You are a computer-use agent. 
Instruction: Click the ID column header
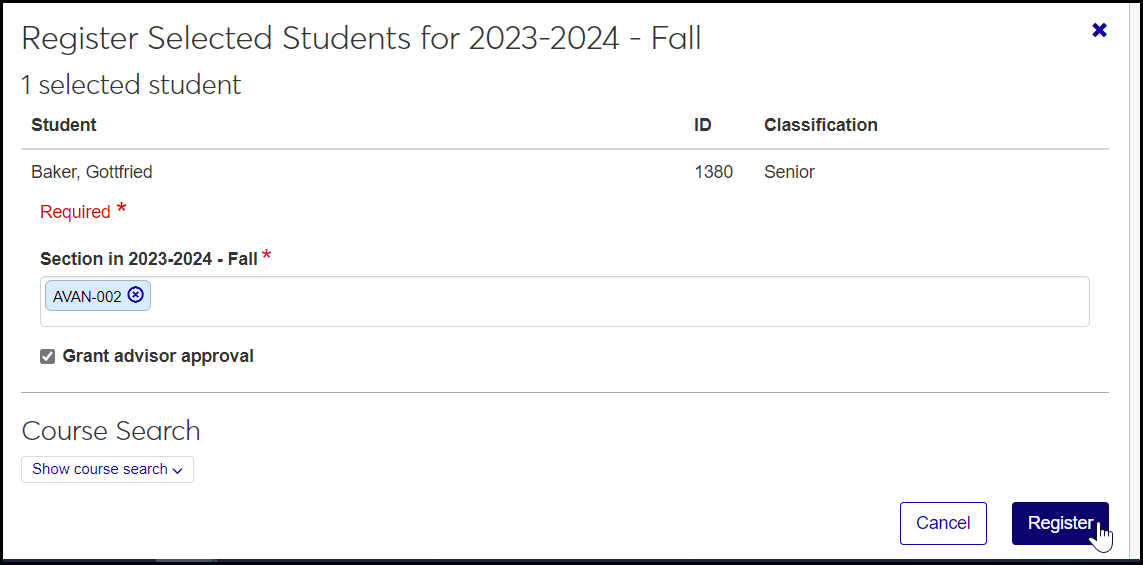pos(702,125)
